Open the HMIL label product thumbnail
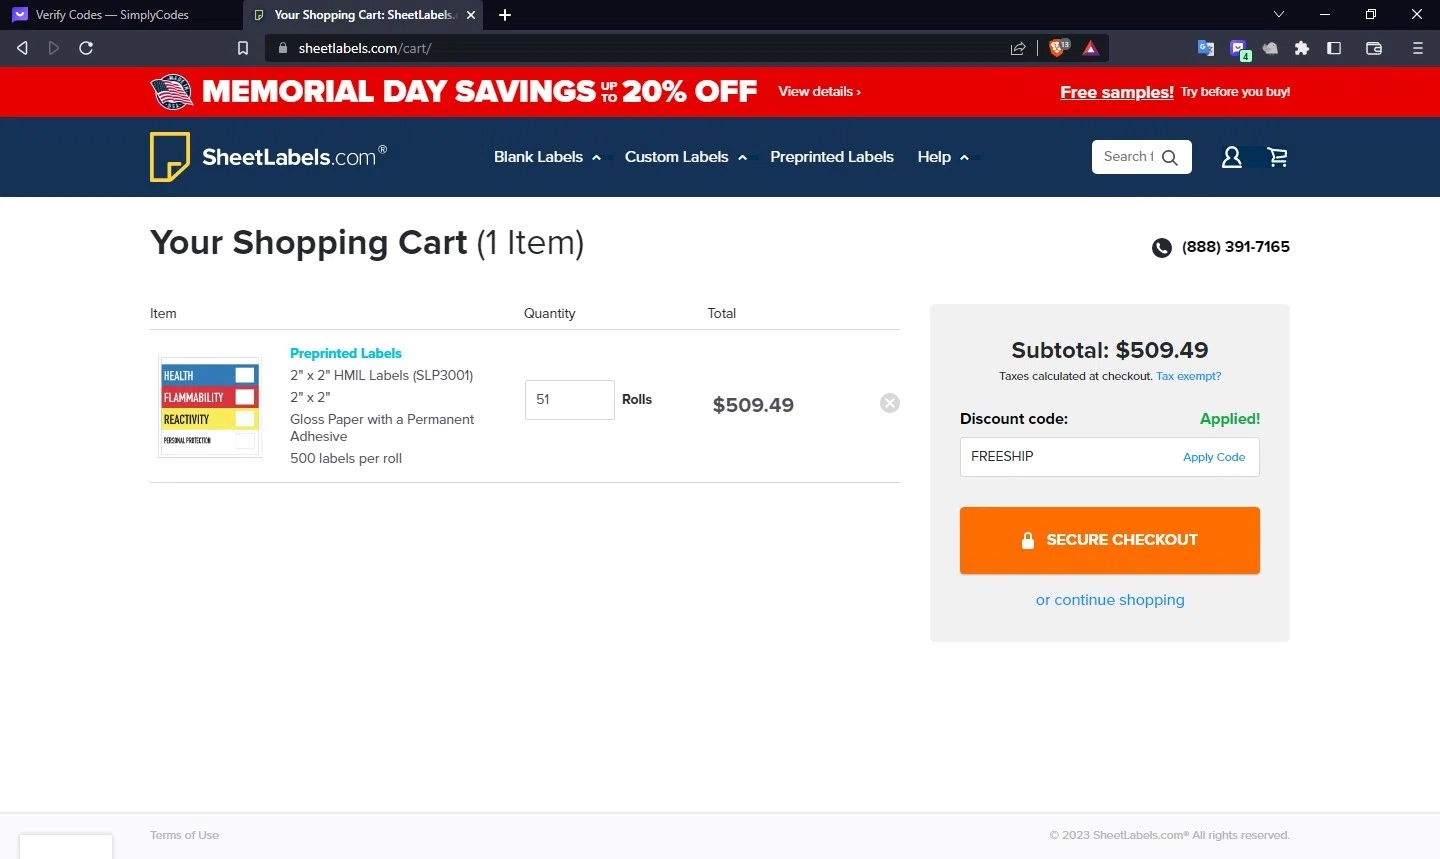 [210, 407]
